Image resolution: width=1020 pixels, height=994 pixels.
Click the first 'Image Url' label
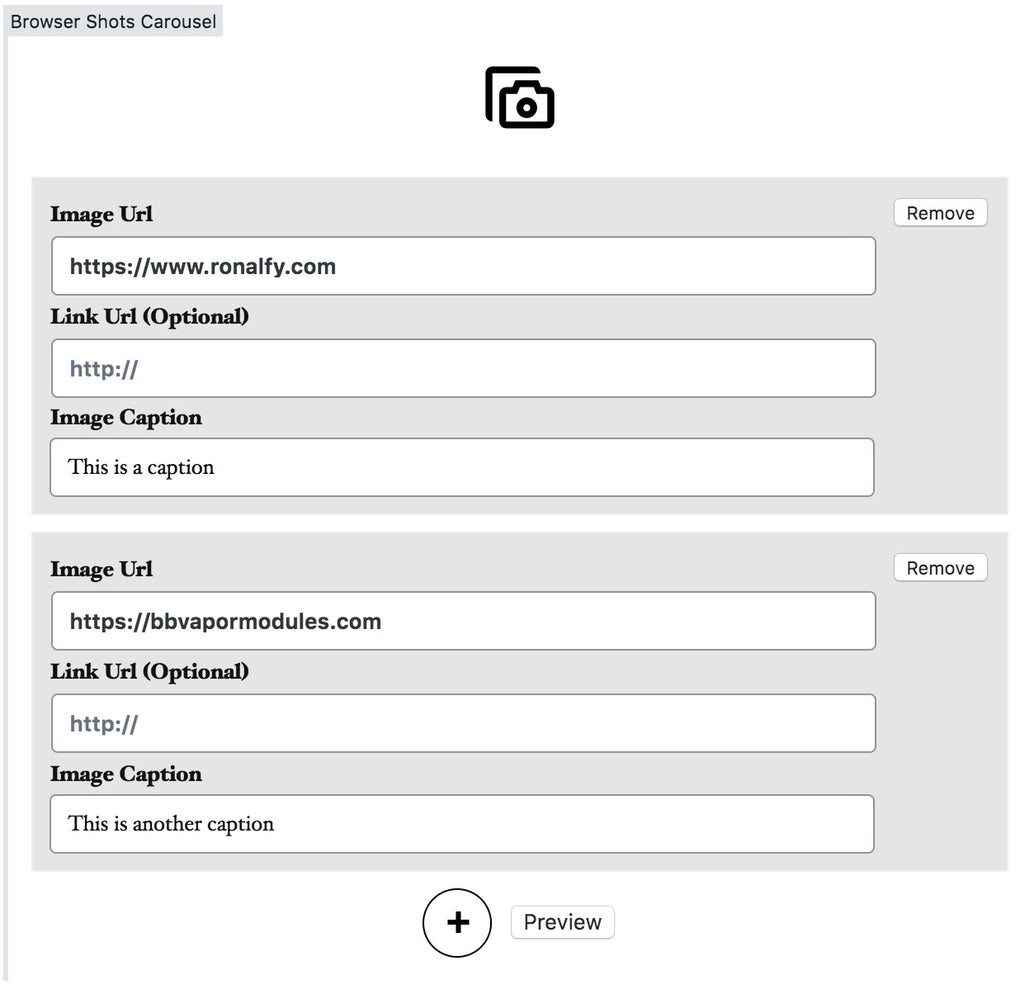click(x=101, y=214)
